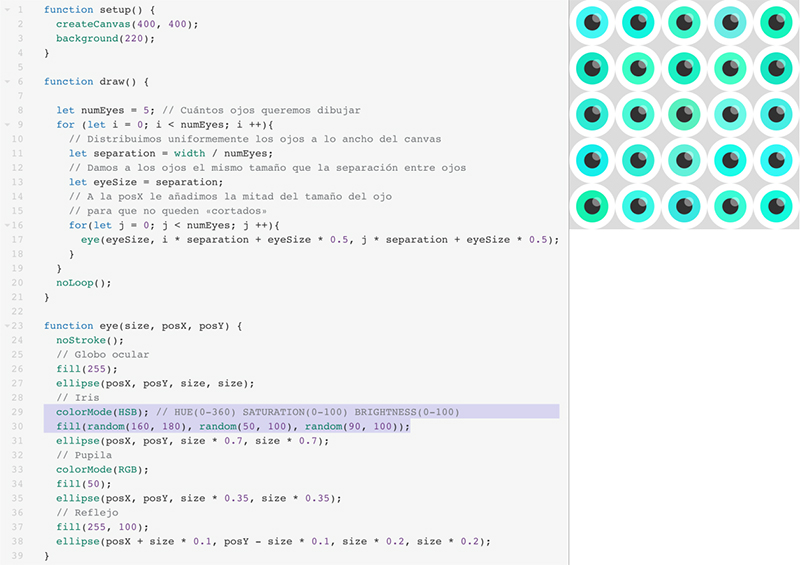Viewport: 800px width, 565px height.
Task: Click line number 39 in the gutter
Action: pyautogui.click(x=17, y=556)
